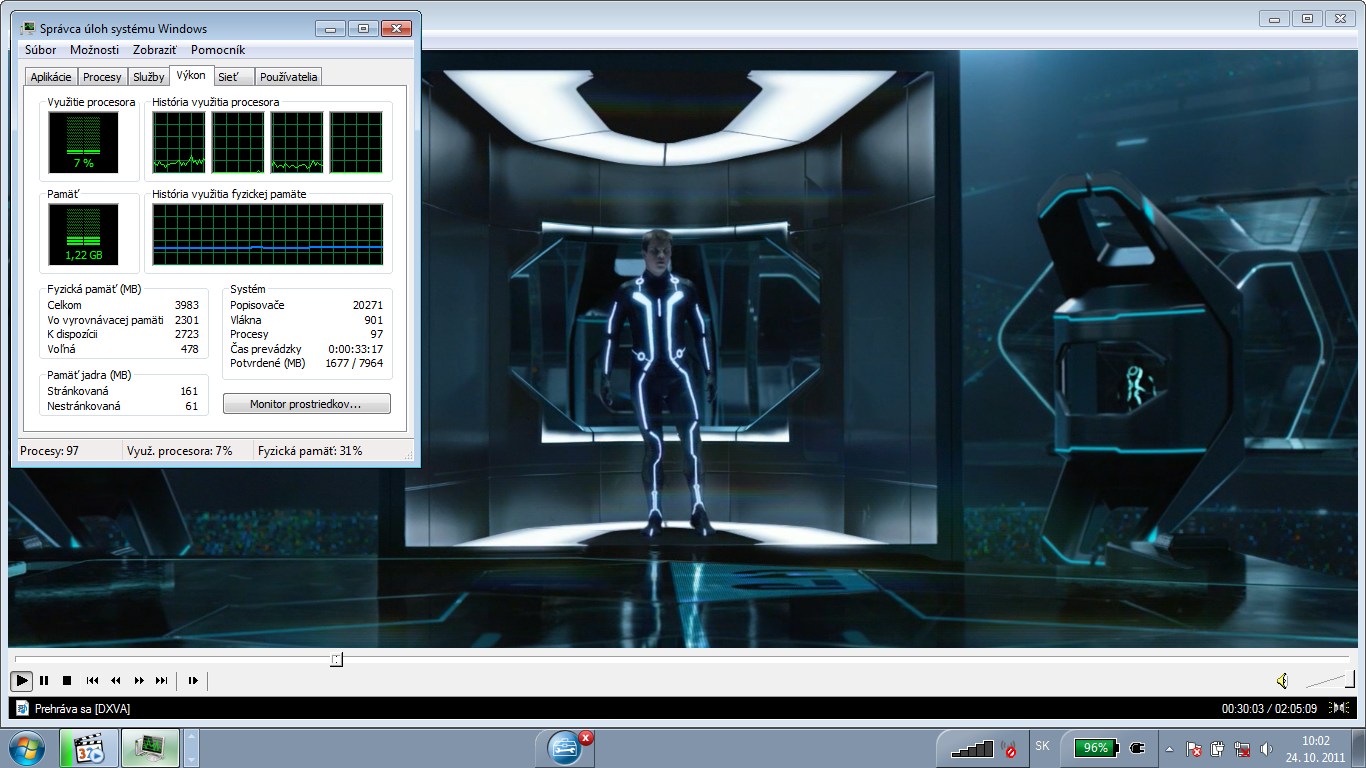This screenshot has width=1366, height=768.
Task: Click the physical memory history graph
Action: [x=267, y=234]
